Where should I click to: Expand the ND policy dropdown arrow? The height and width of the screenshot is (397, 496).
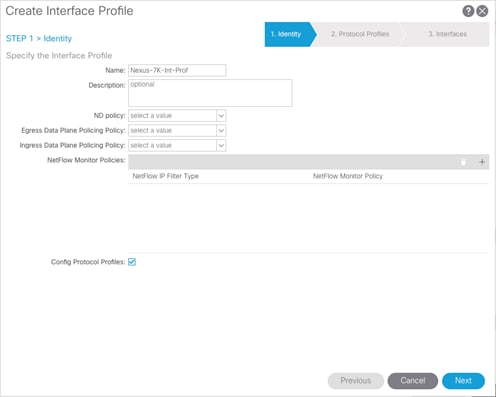pos(221,116)
